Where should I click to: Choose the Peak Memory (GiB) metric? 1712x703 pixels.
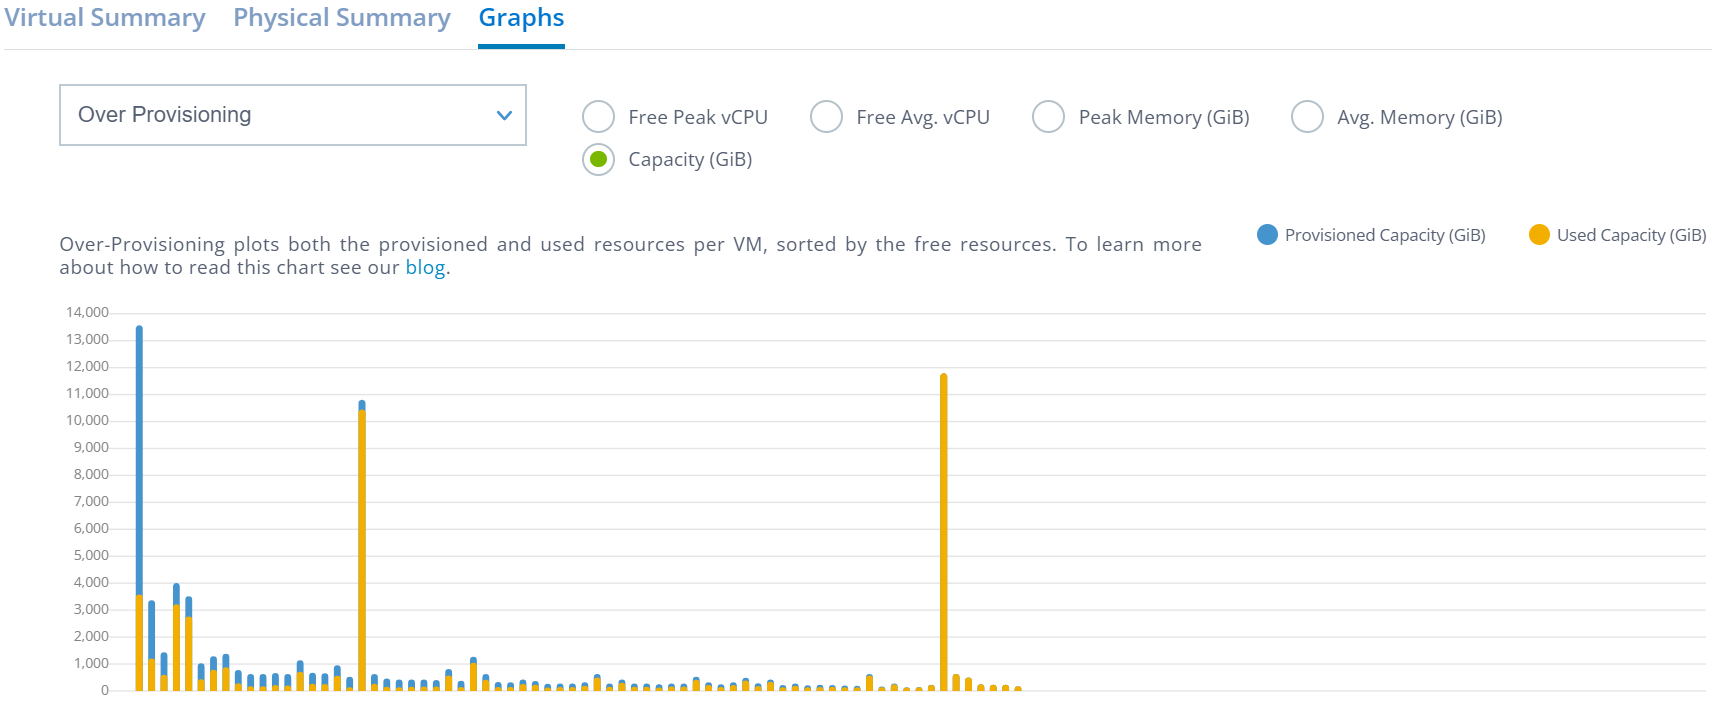pos(1047,116)
